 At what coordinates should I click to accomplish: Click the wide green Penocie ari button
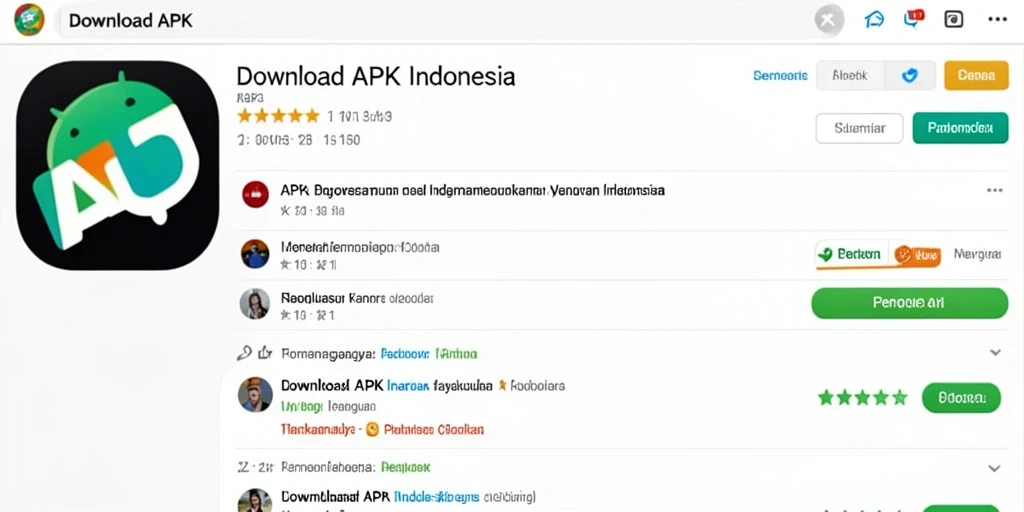tap(910, 303)
